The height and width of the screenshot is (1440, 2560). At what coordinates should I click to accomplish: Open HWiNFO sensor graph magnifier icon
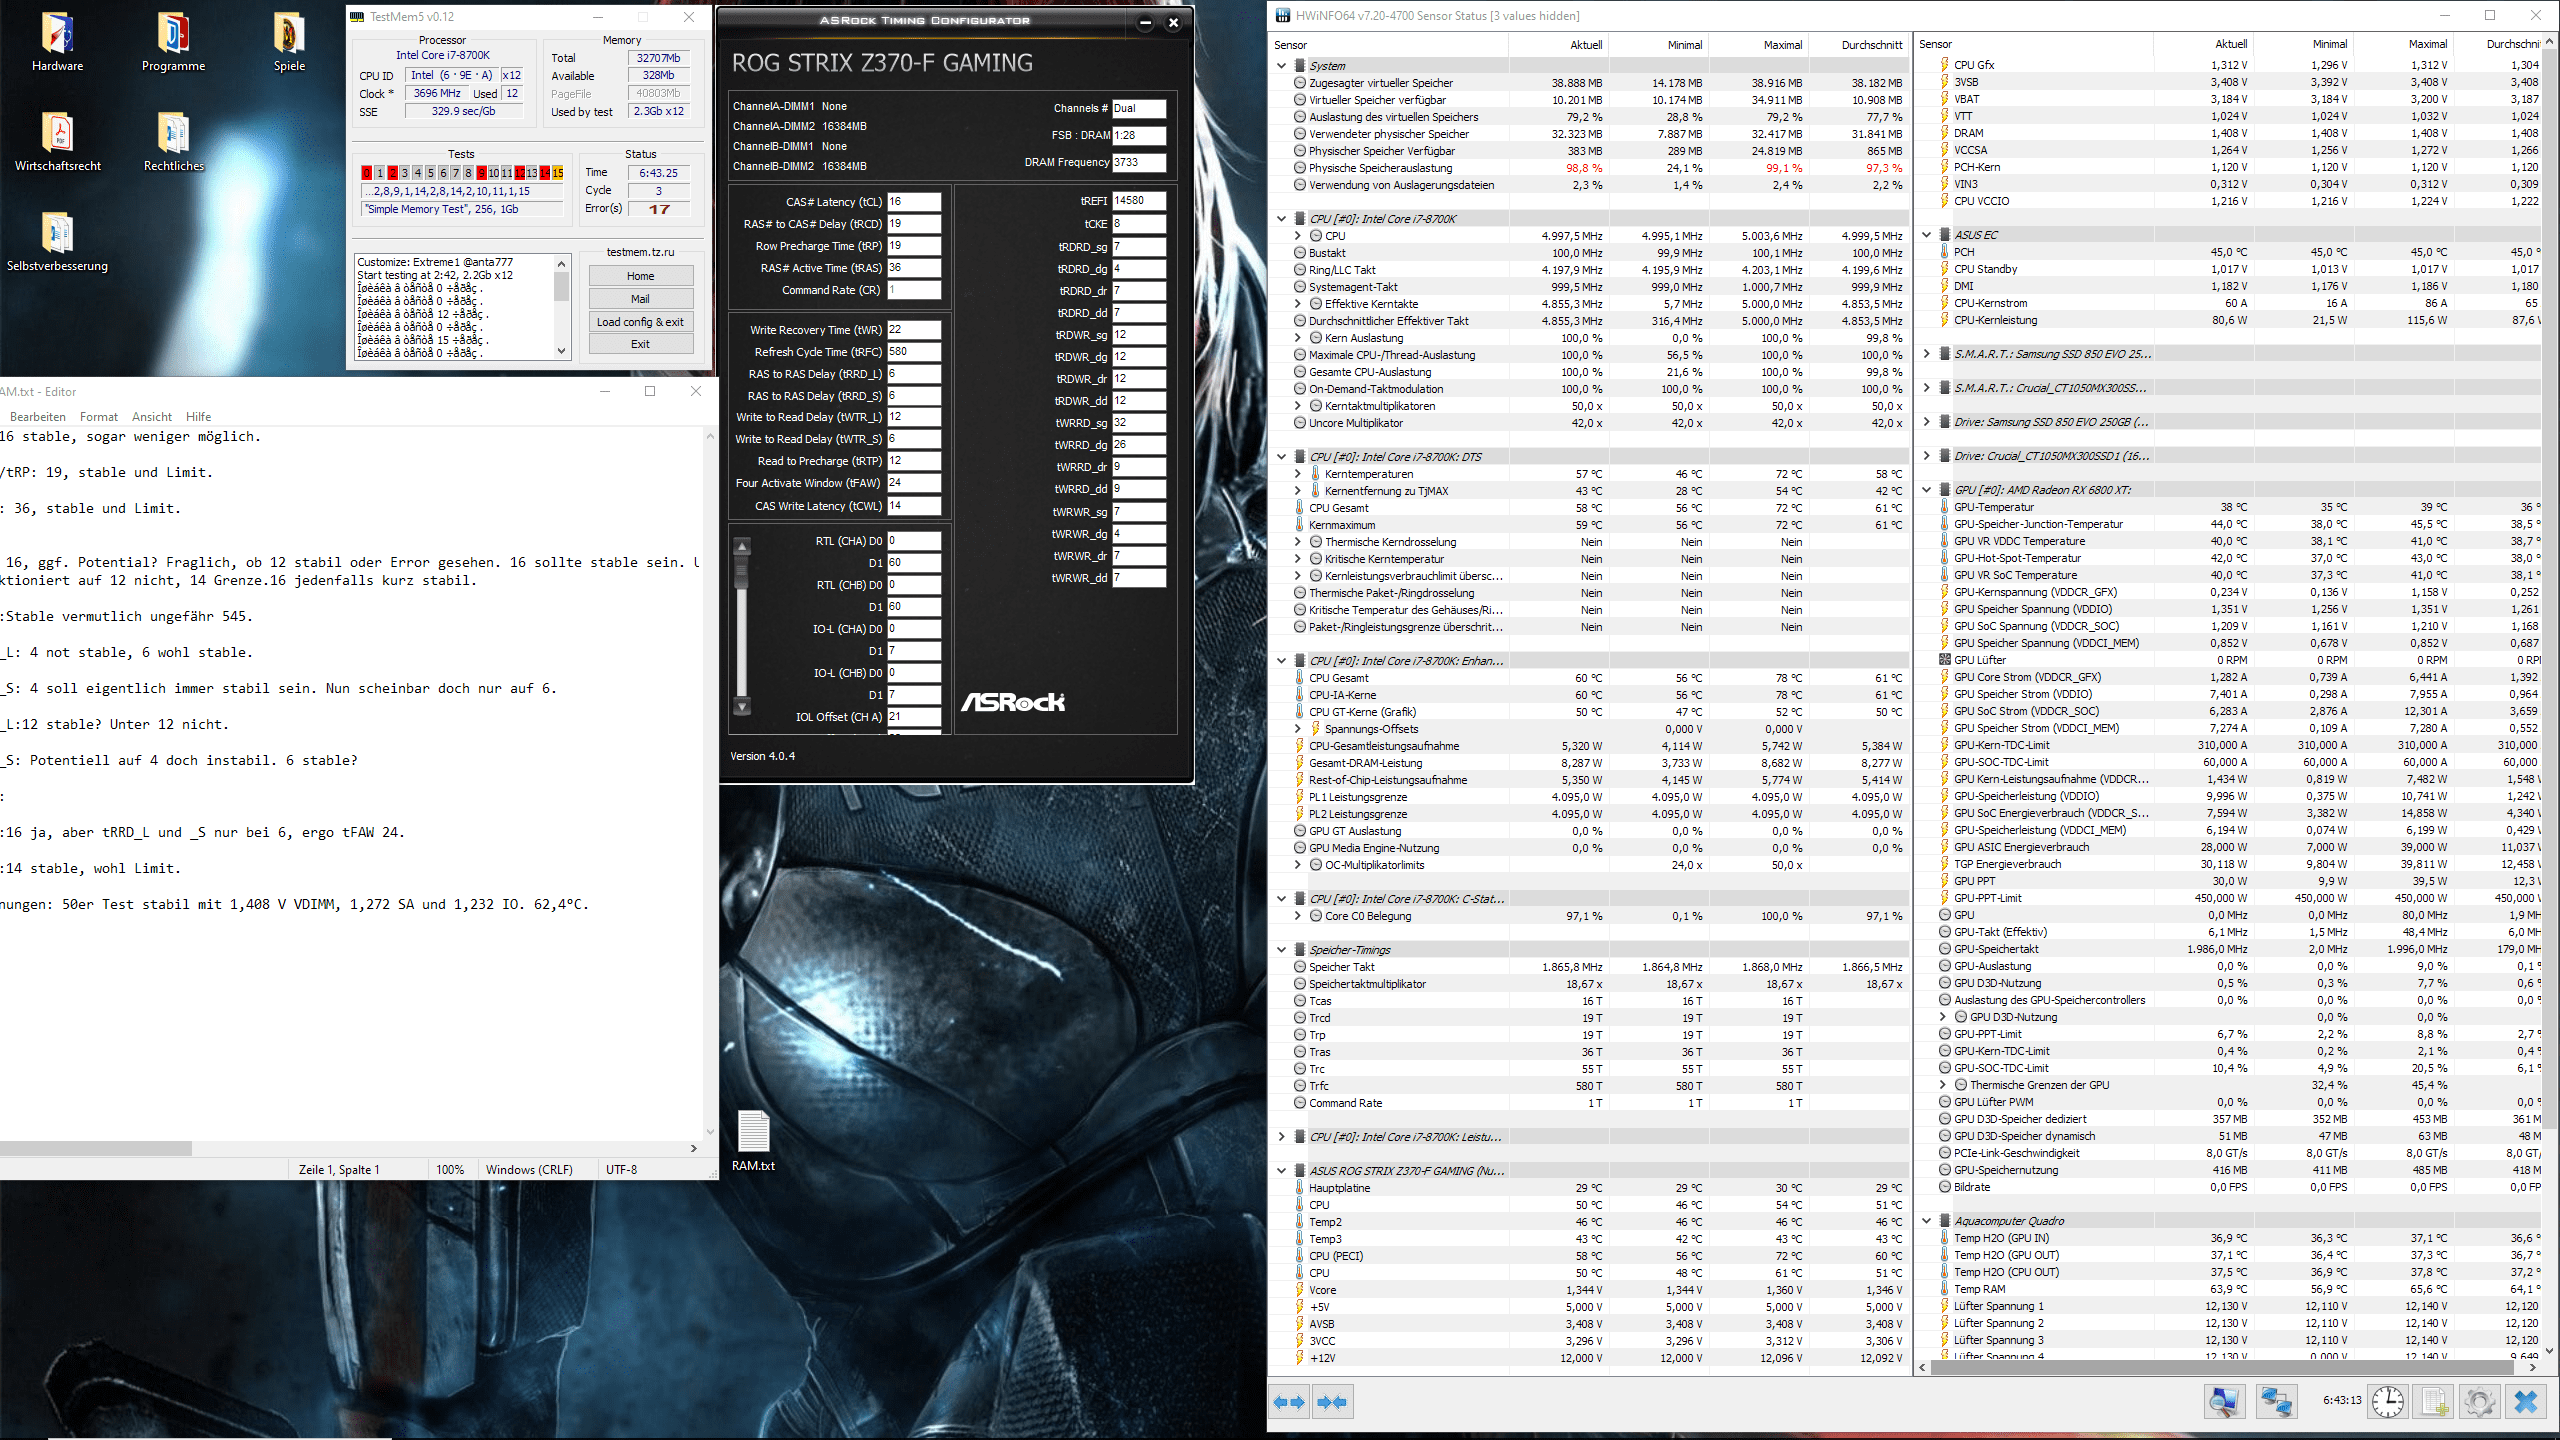pos(2224,1402)
